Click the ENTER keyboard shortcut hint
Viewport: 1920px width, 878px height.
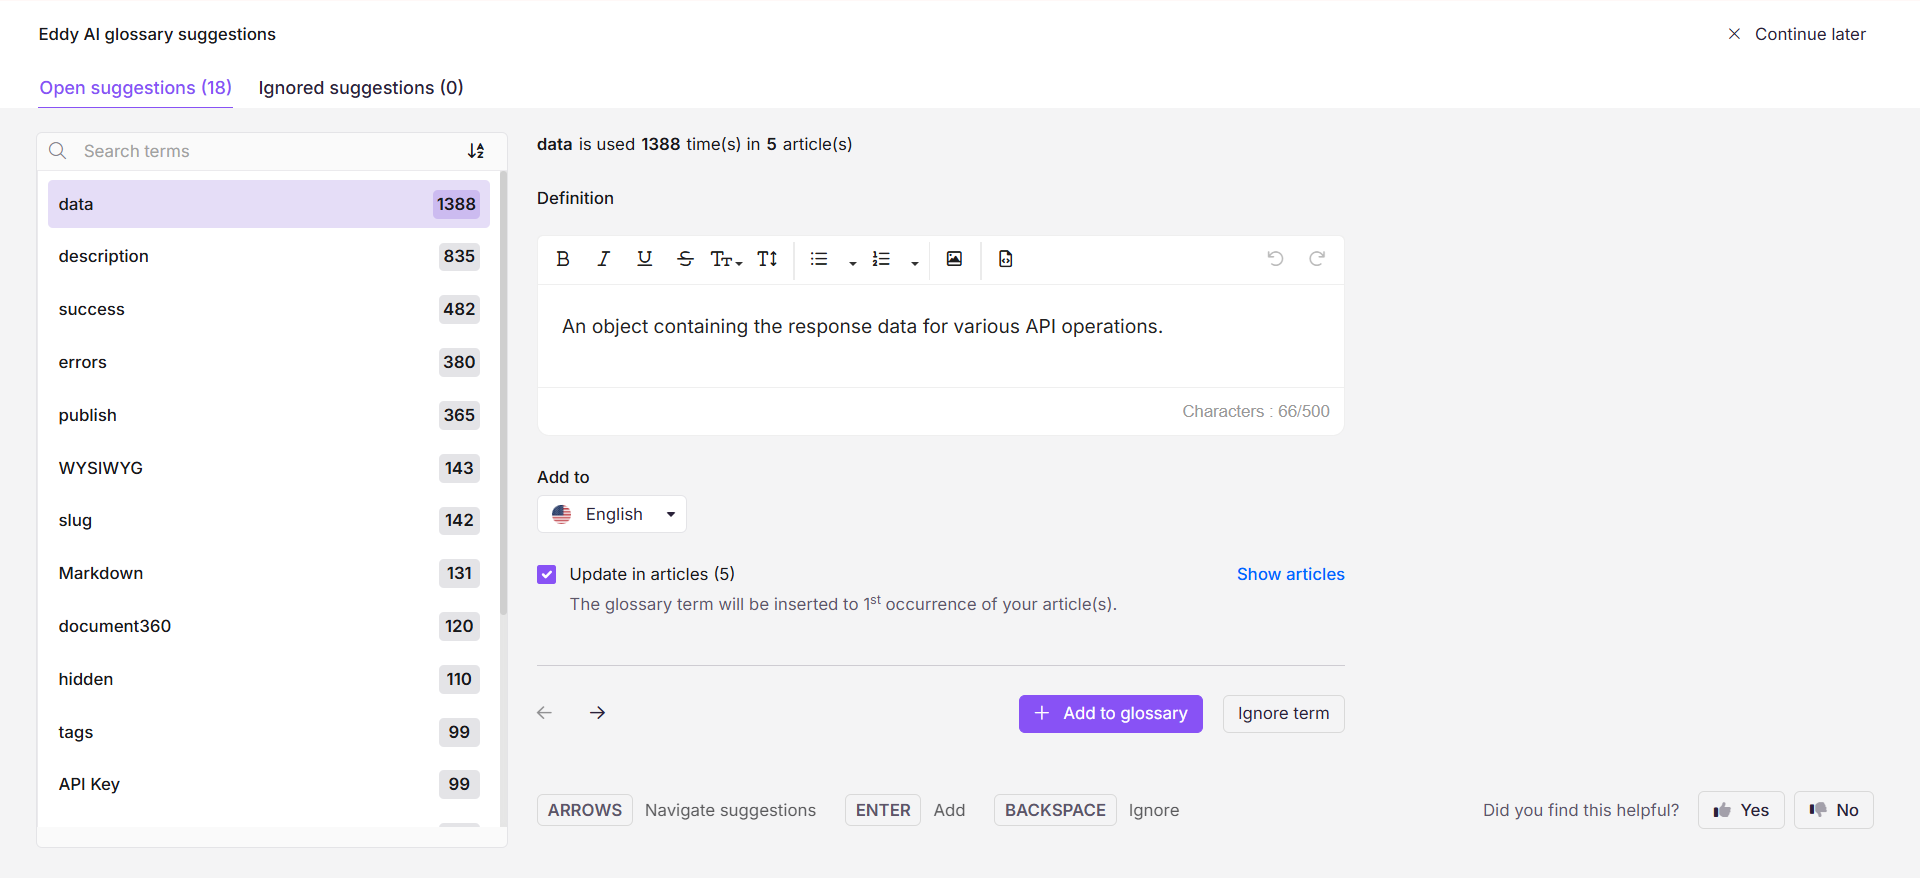pos(883,810)
